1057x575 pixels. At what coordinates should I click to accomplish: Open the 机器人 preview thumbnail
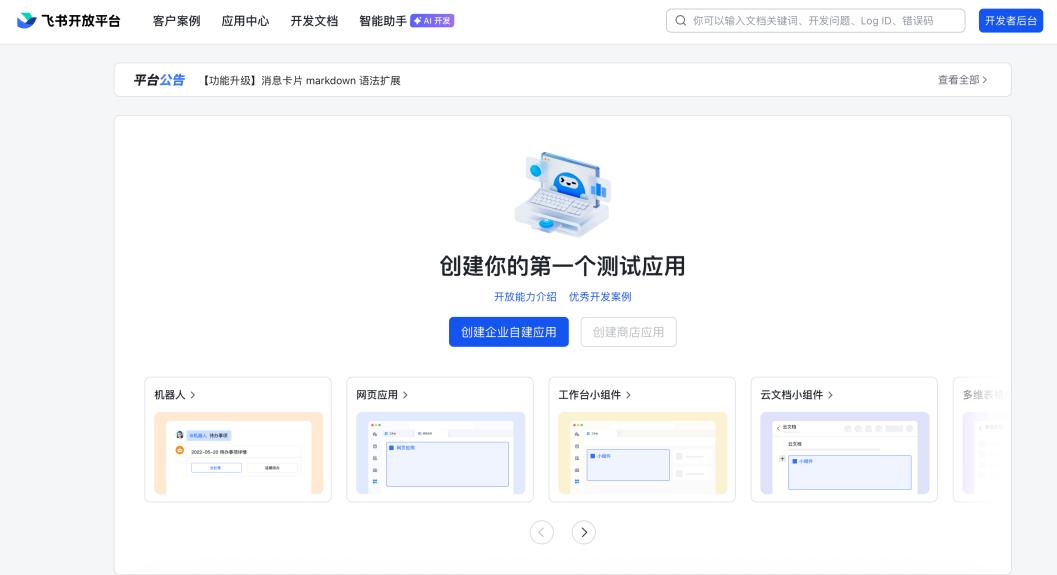[x=239, y=453]
